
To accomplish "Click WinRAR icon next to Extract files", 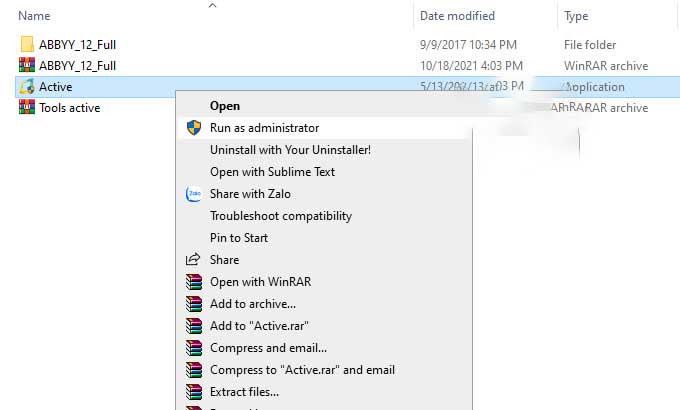I will click(194, 392).
